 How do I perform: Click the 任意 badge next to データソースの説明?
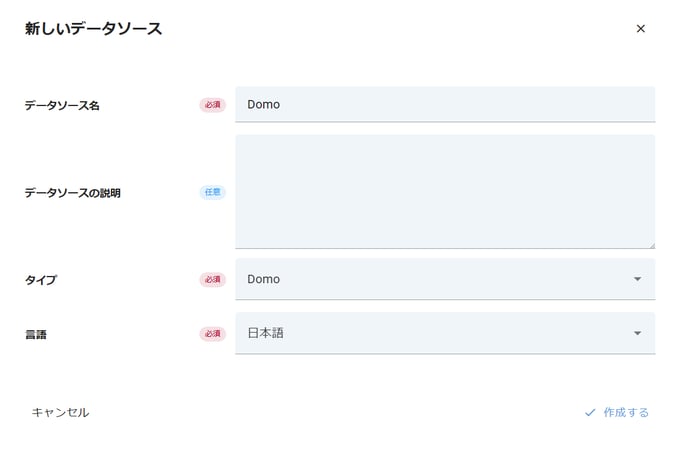click(x=212, y=192)
